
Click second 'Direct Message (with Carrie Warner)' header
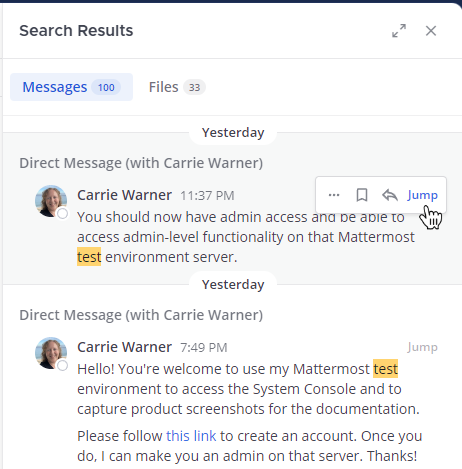point(141,315)
